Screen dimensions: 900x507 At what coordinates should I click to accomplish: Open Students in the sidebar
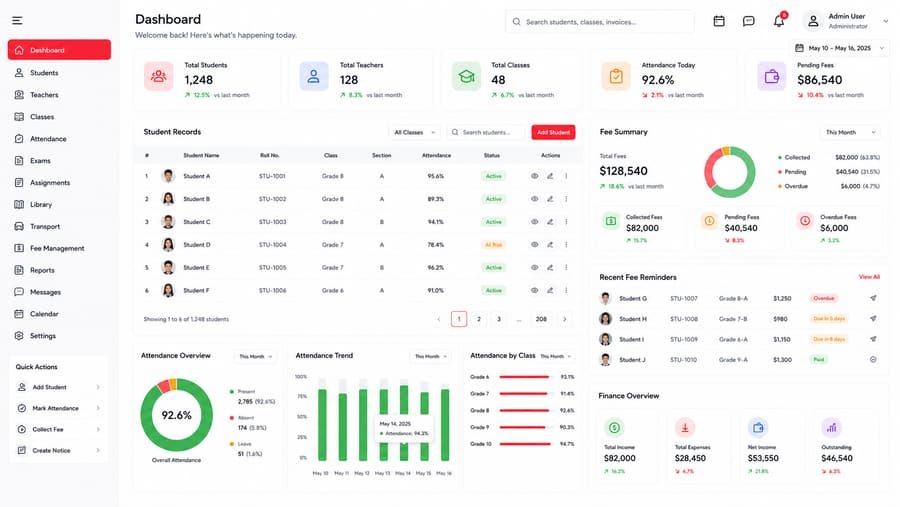click(x=59, y=73)
